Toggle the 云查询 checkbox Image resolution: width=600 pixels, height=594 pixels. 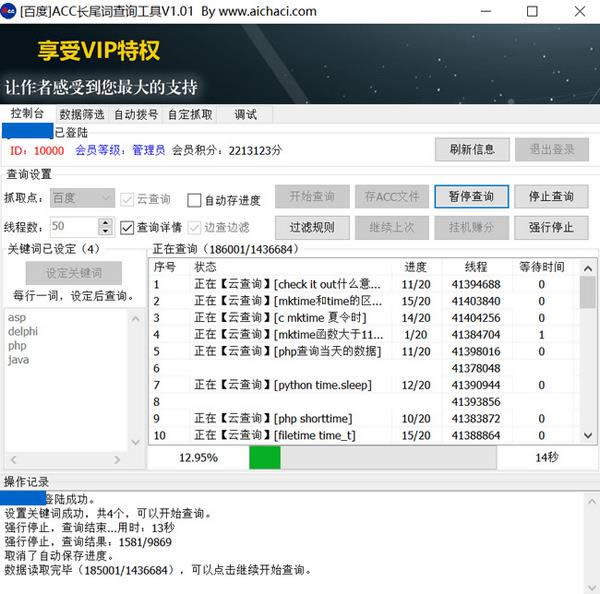tap(127, 199)
